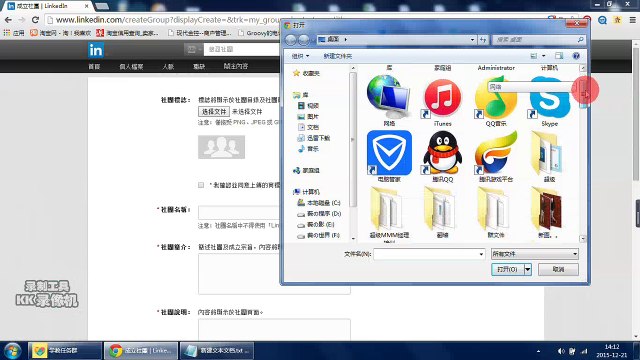Open dialog help question-mark icon
Screen dimensions: 640x360
576,56
